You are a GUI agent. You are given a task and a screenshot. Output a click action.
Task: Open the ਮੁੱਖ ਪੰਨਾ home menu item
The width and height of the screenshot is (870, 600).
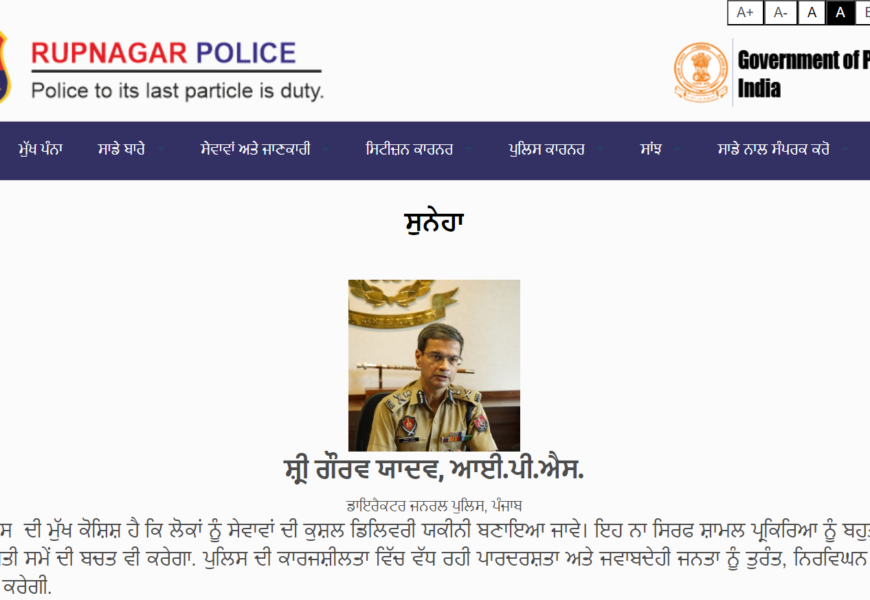click(41, 149)
